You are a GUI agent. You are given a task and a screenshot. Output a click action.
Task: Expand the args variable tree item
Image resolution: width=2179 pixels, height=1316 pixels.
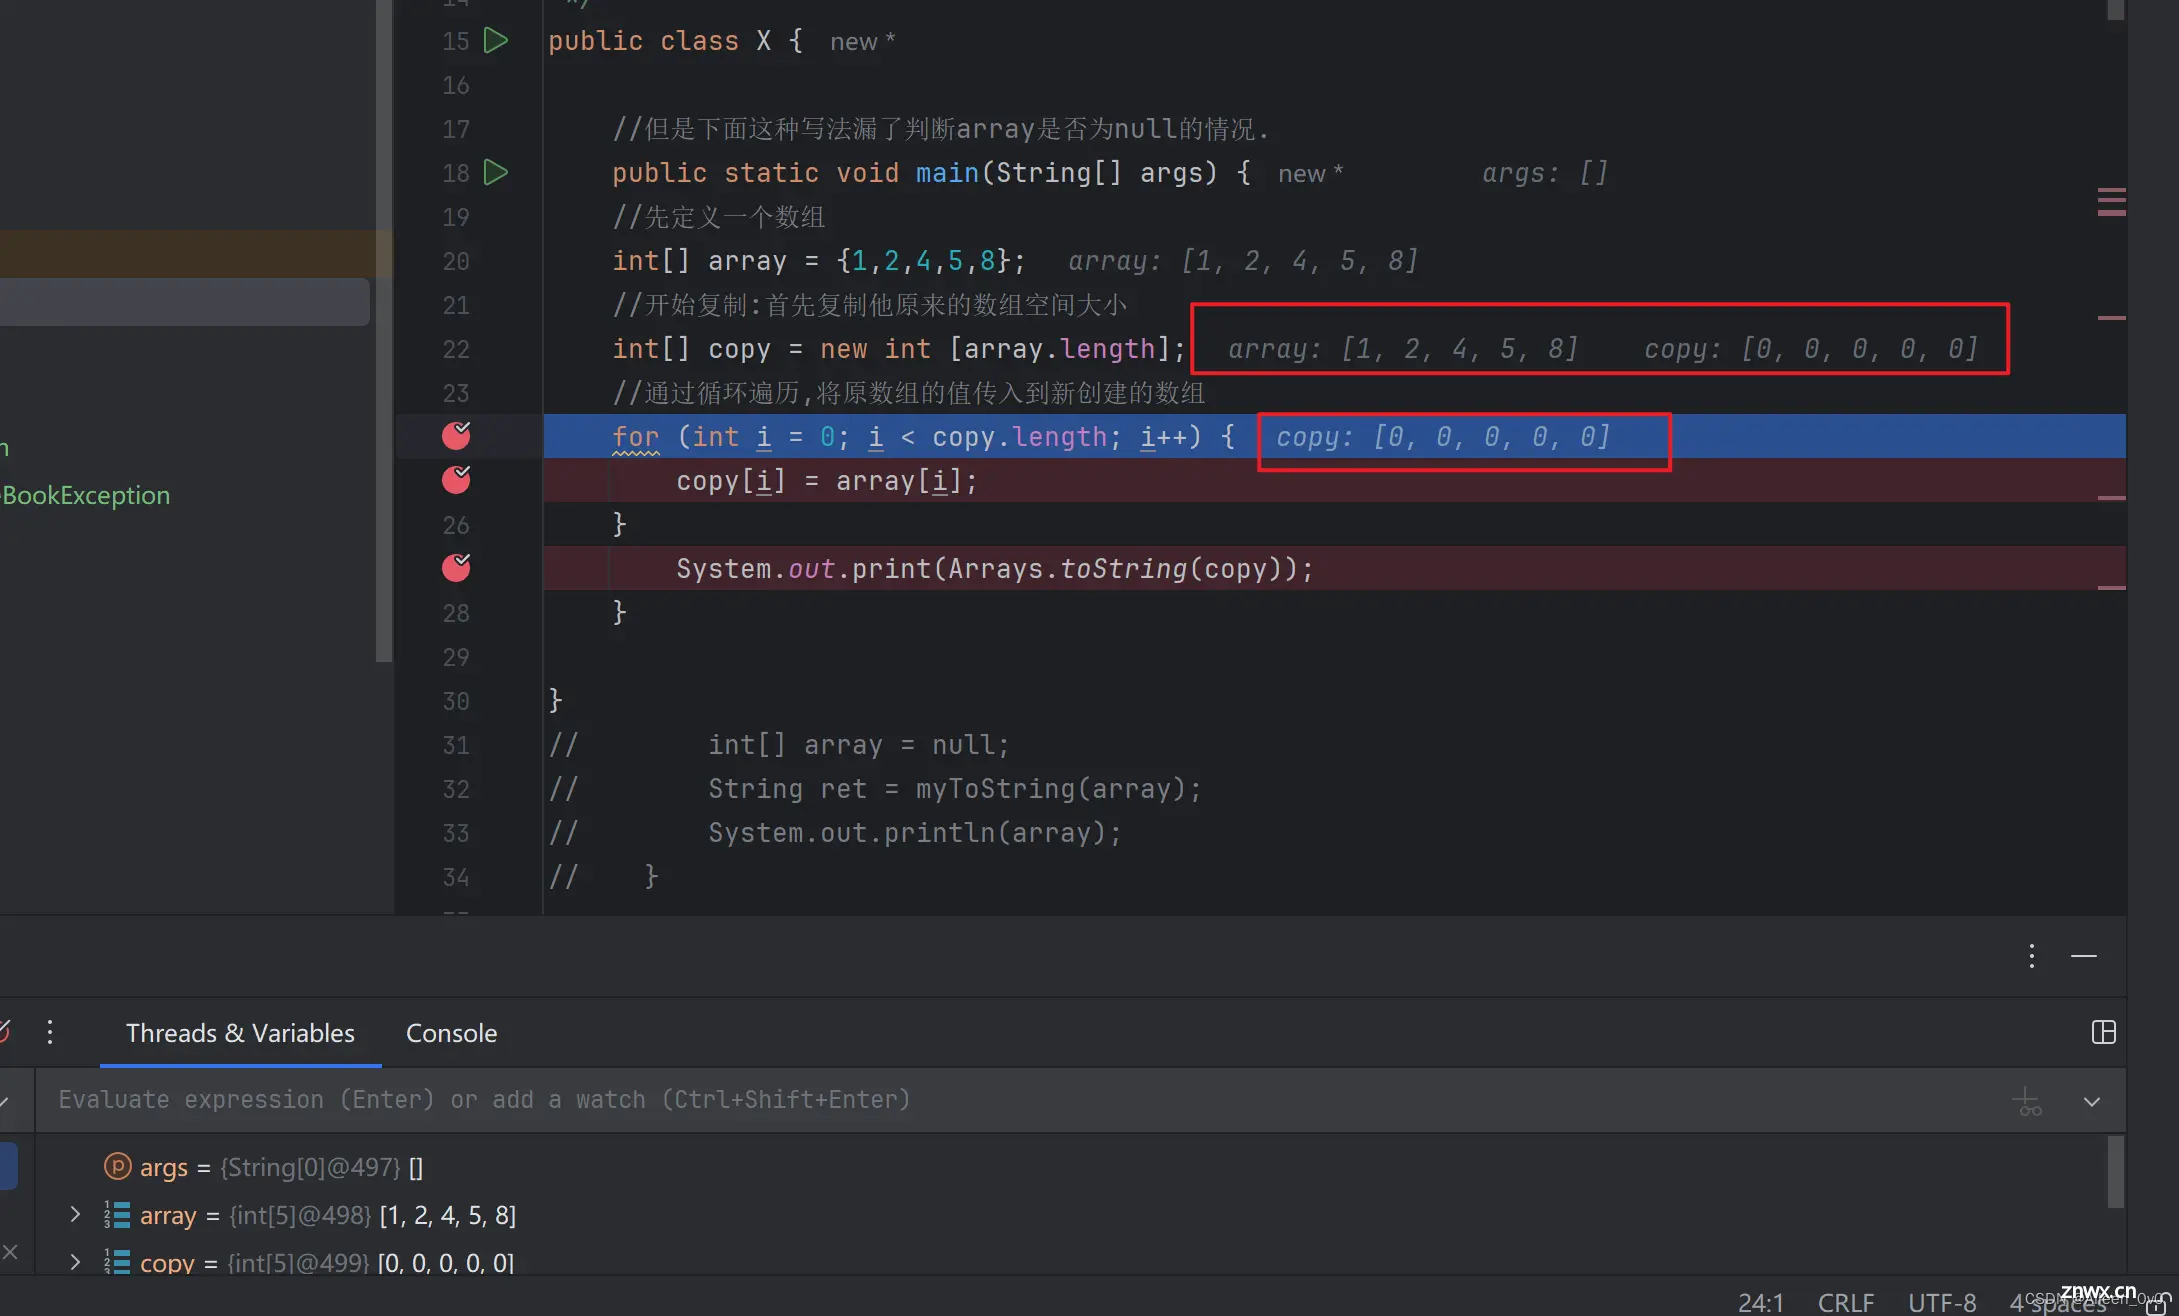73,1167
